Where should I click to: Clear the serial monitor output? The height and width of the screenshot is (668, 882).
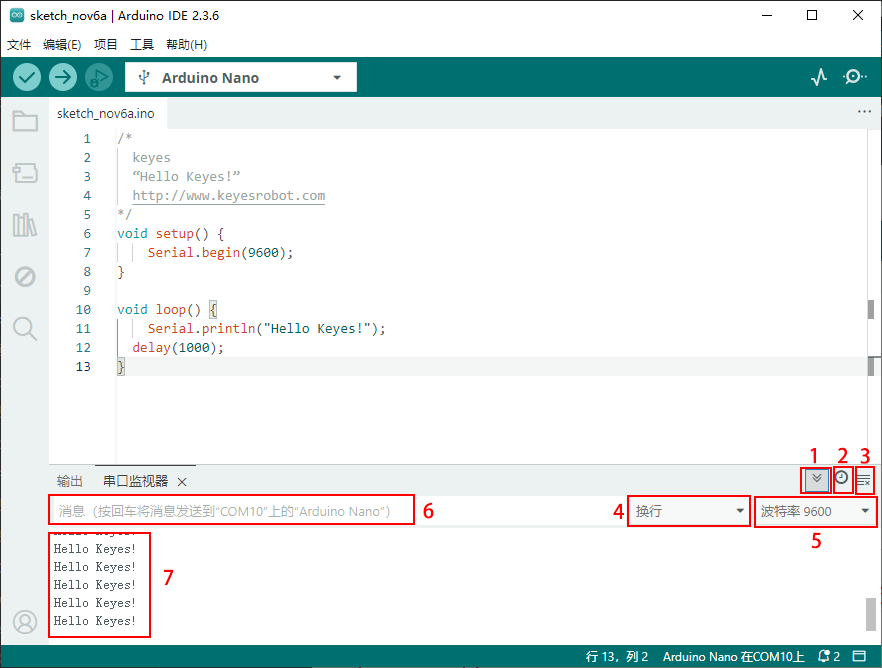click(x=864, y=481)
